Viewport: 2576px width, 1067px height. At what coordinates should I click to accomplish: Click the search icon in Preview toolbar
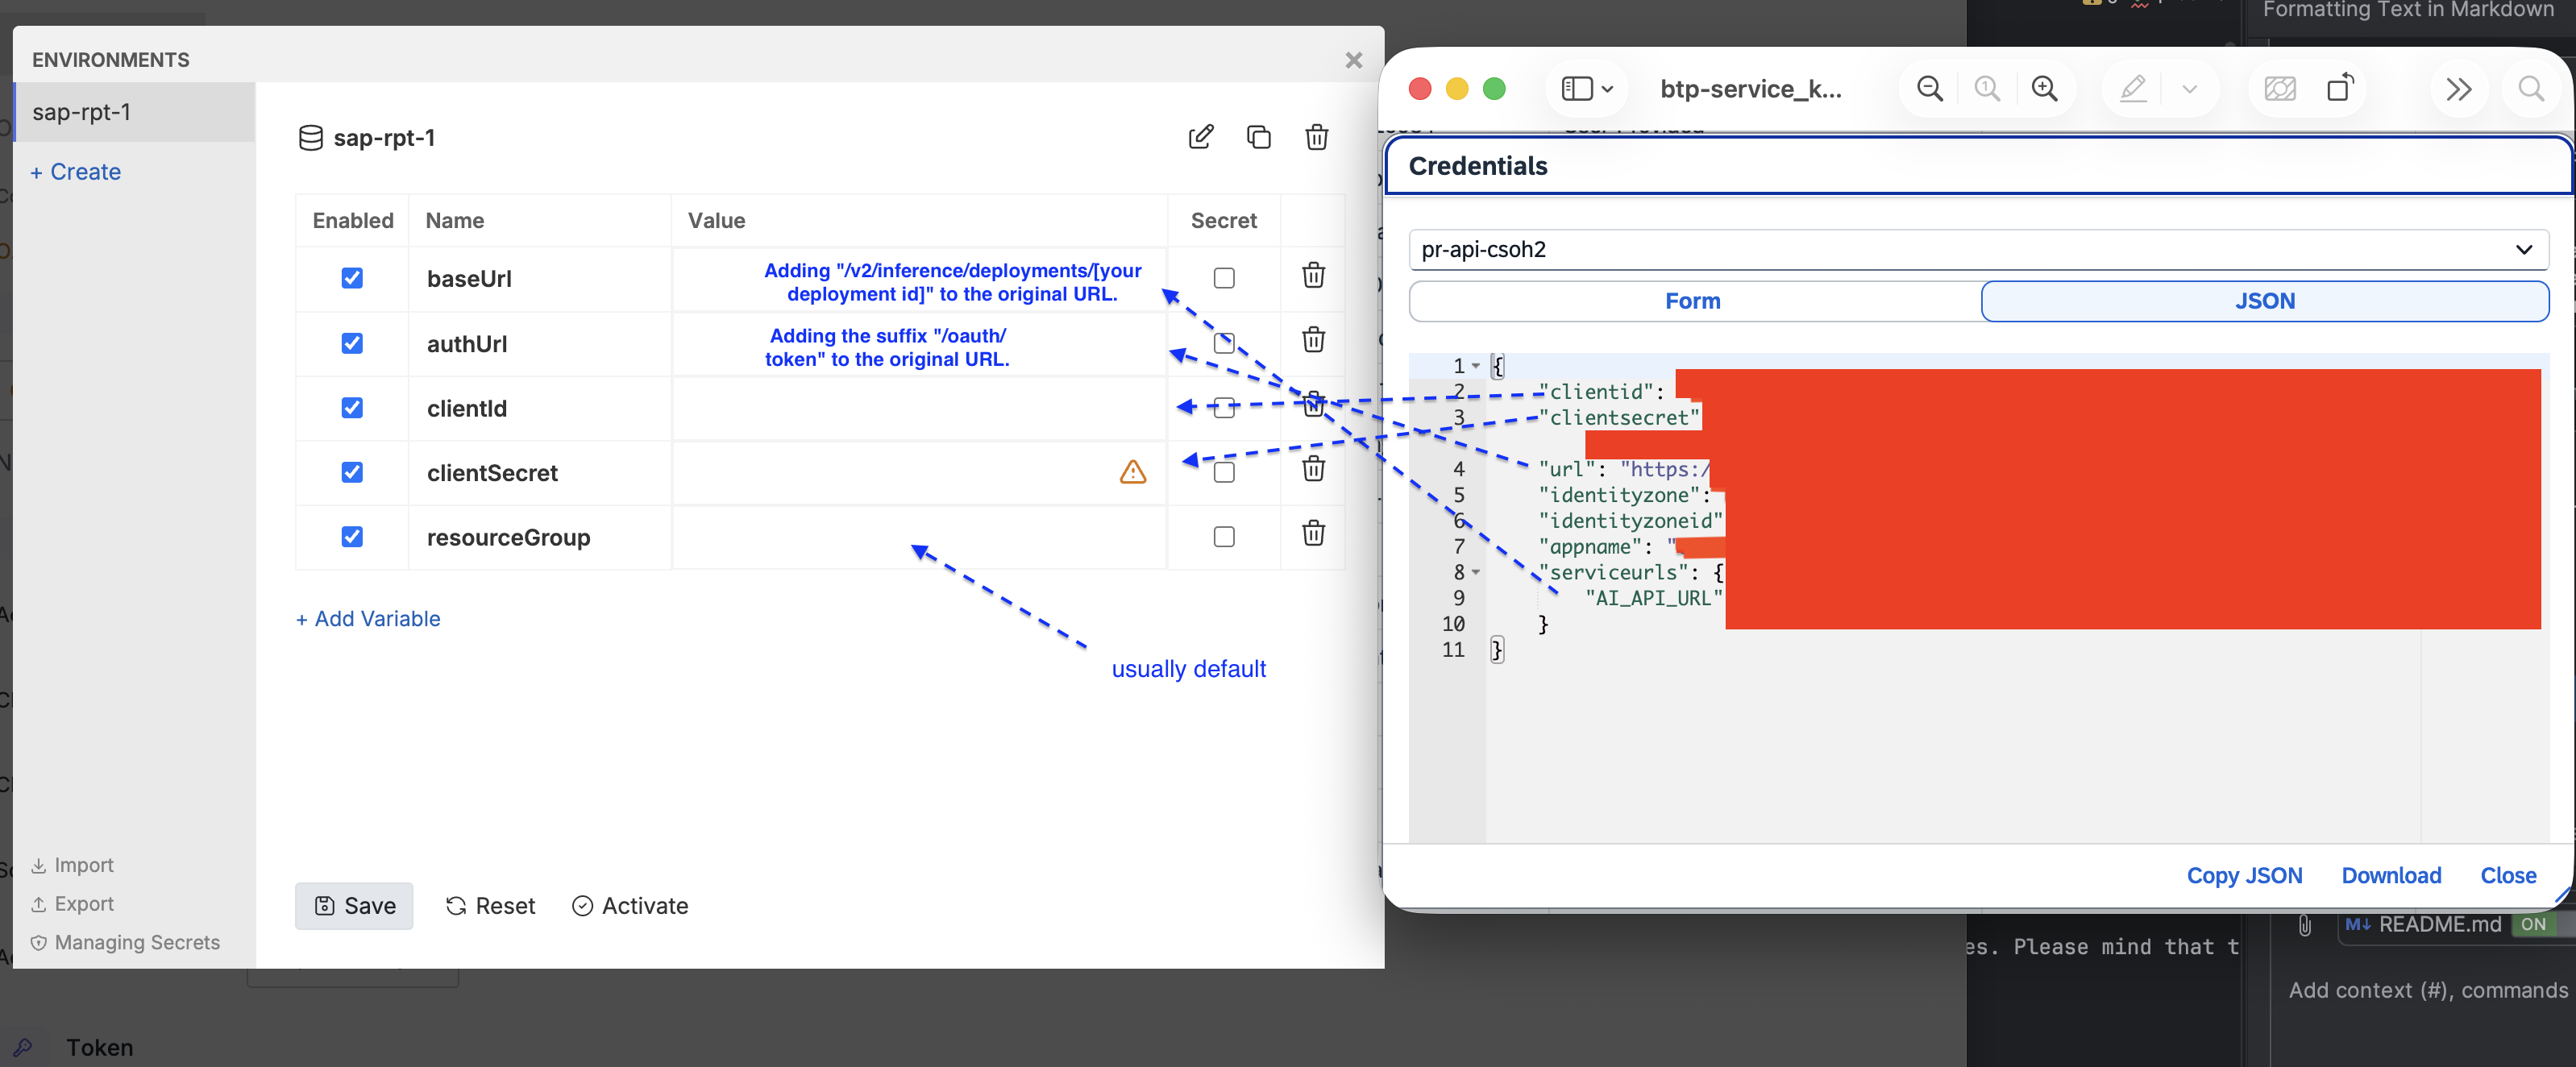2531,89
